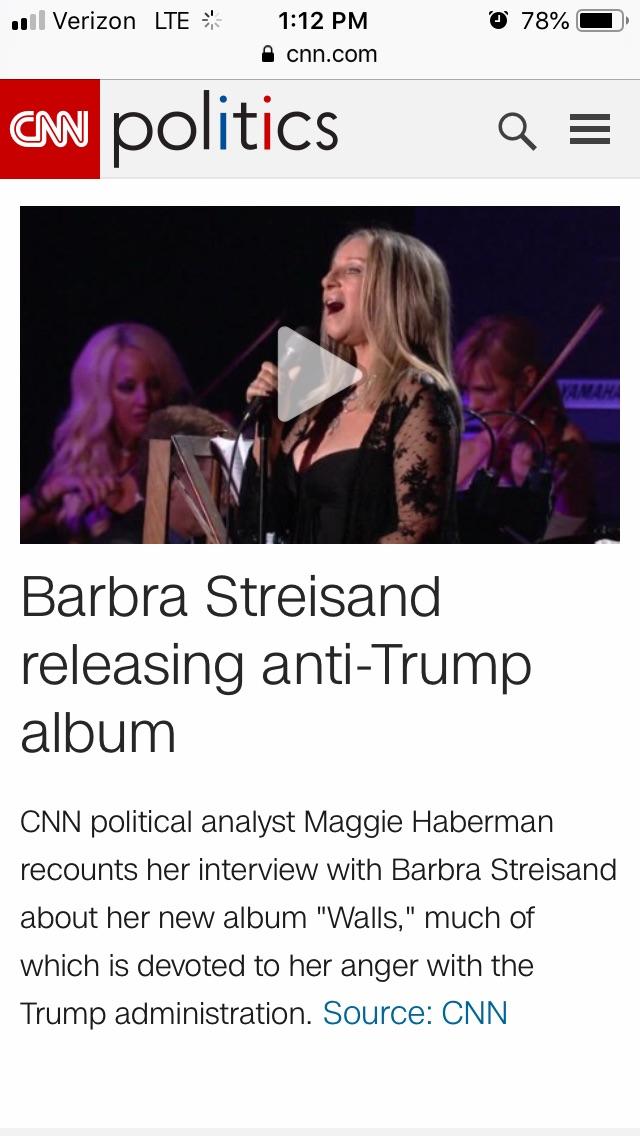This screenshot has width=640, height=1136.
Task: Tap the lock icon beside cnn.com
Action: tap(268, 54)
